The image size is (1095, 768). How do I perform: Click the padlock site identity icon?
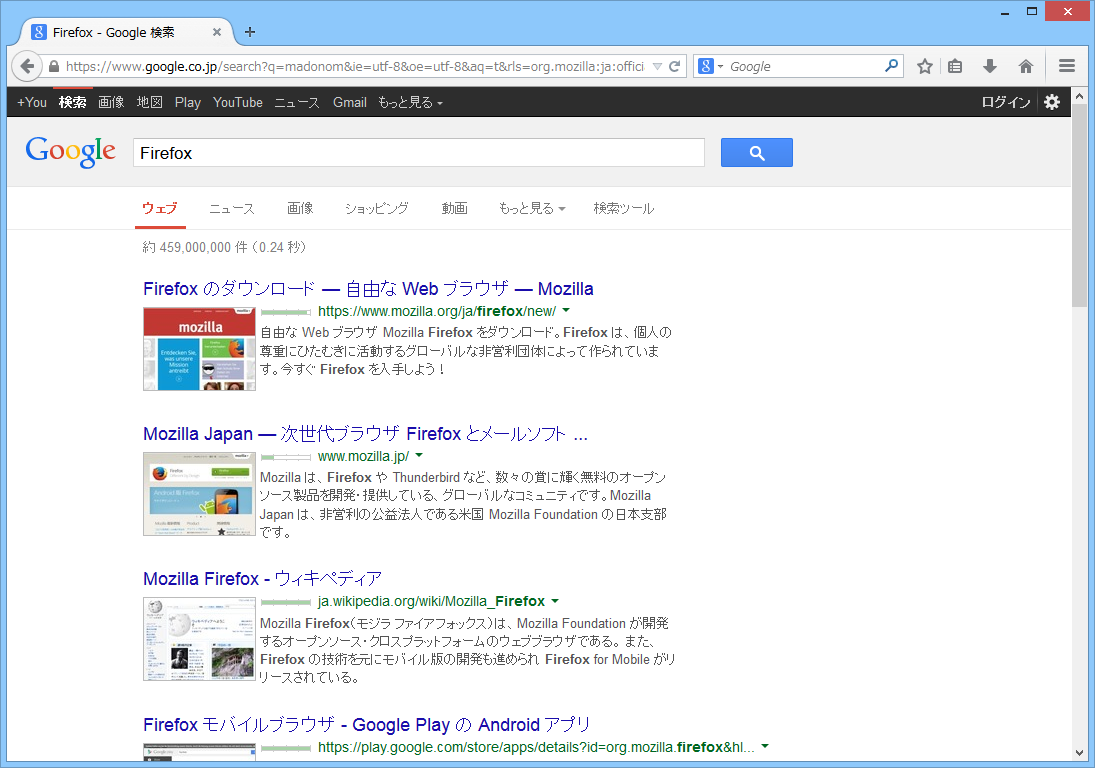54,67
